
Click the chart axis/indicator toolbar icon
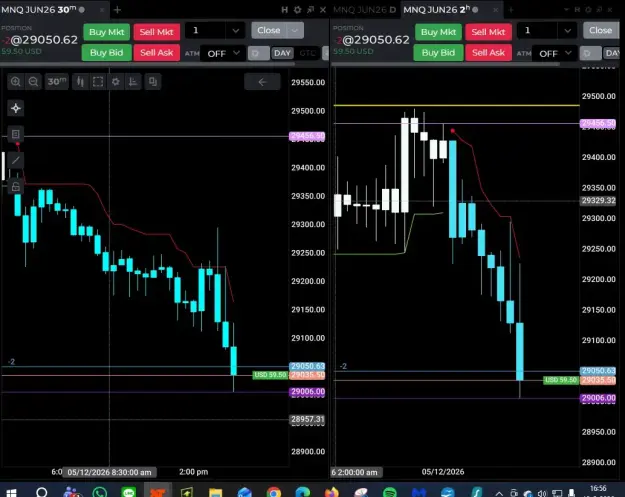(133, 82)
